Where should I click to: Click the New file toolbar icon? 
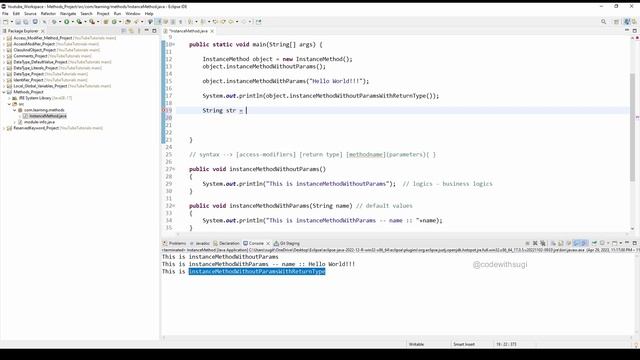tap(5, 22)
